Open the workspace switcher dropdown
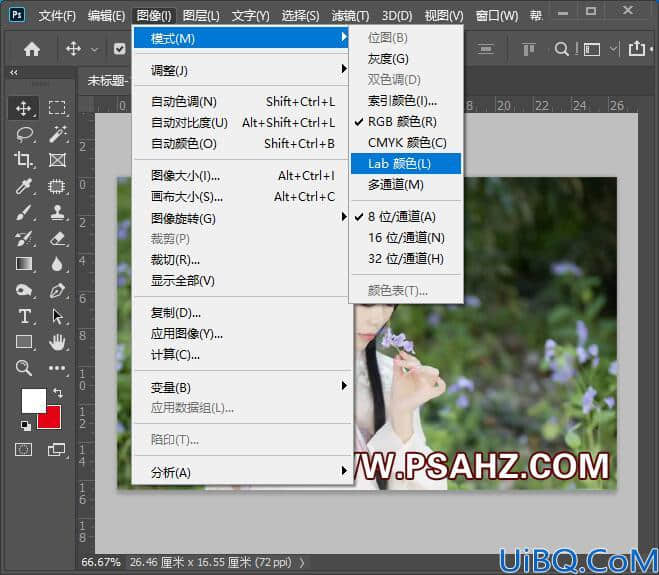The width and height of the screenshot is (659, 575). coord(614,49)
